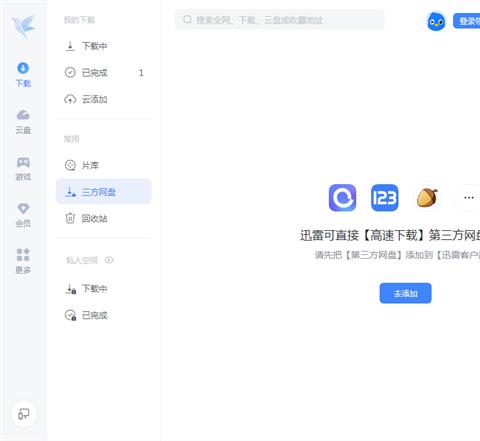Select 已完成 with count 1
Viewport: 480px width, 441px height.
point(104,73)
